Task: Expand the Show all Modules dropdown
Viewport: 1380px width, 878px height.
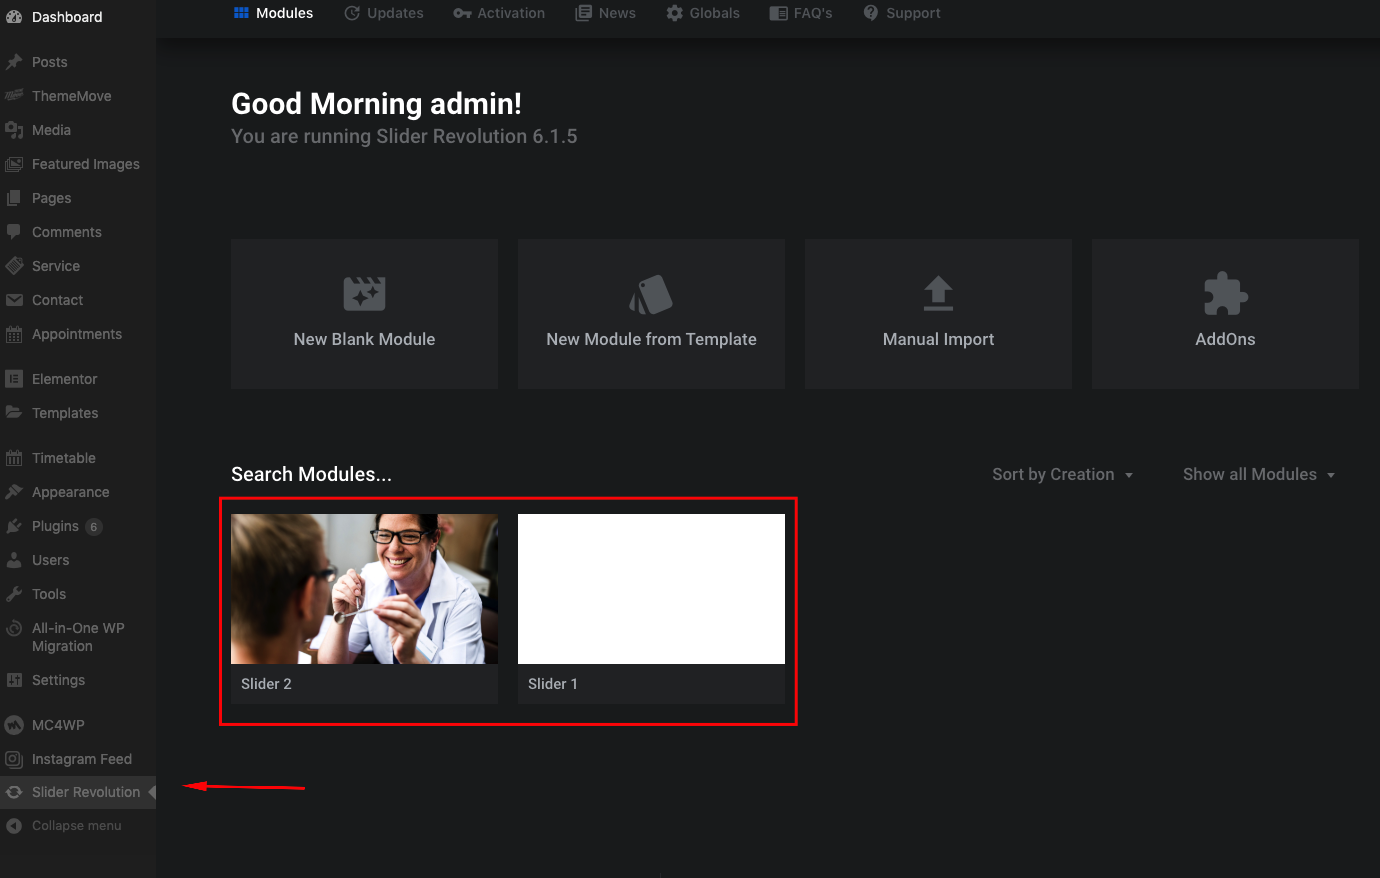Action: [x=1259, y=474]
